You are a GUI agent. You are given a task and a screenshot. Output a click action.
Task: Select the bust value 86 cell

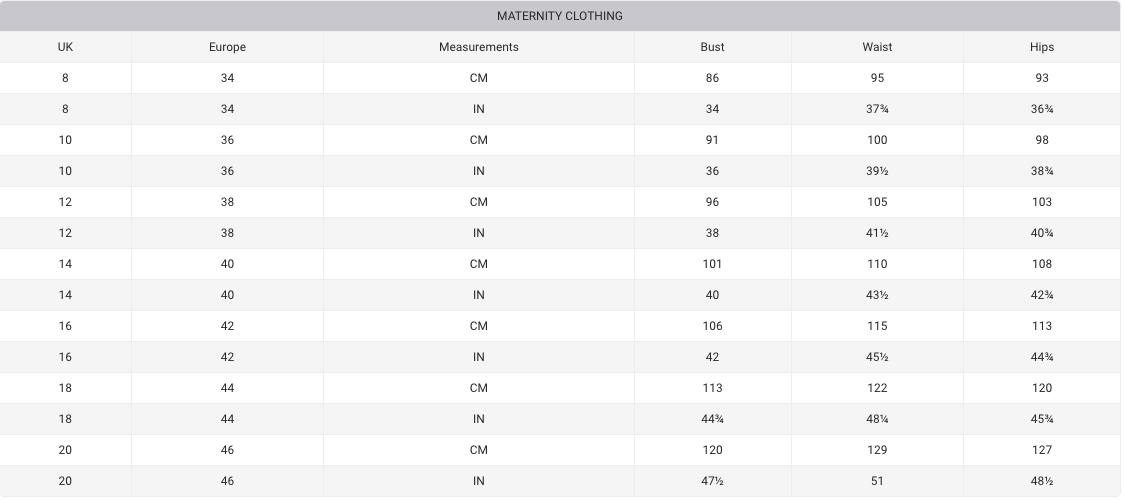pos(712,78)
